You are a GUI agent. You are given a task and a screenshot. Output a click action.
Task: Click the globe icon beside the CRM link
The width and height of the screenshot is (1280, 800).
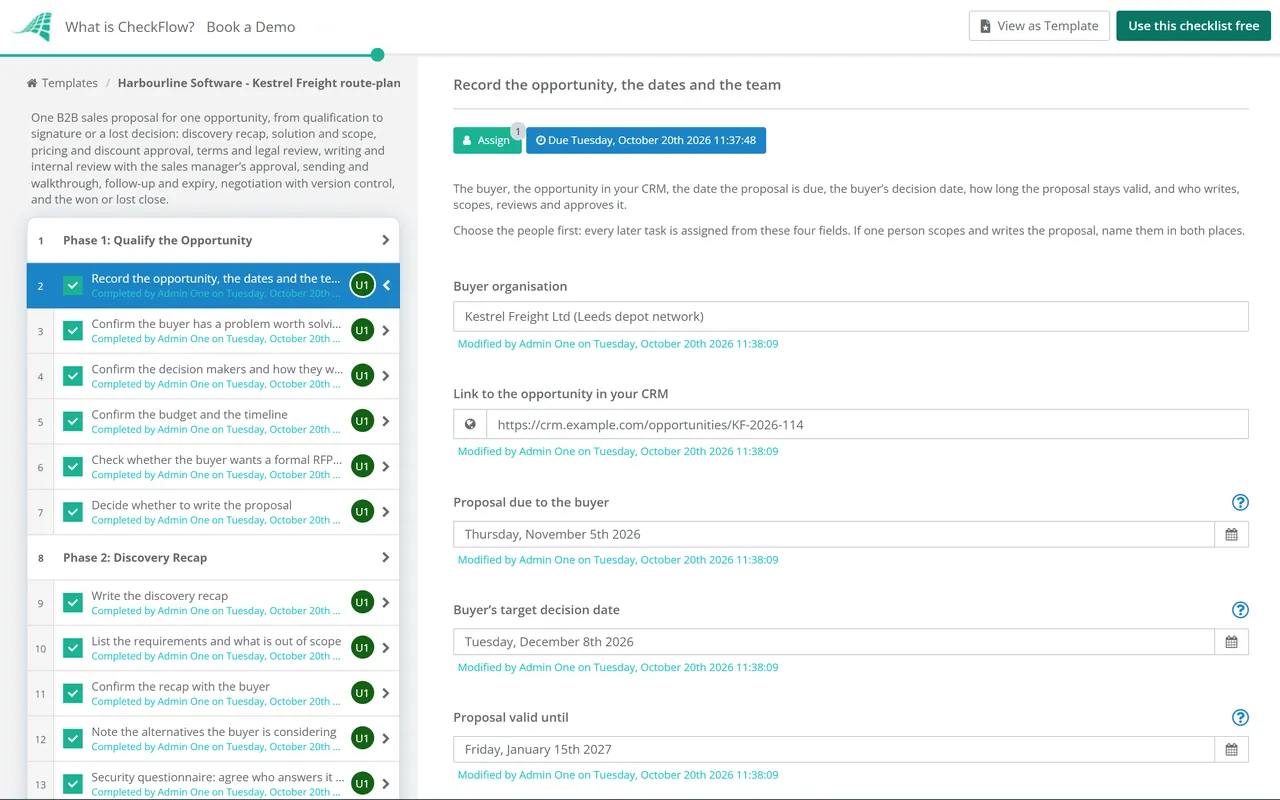click(470, 424)
